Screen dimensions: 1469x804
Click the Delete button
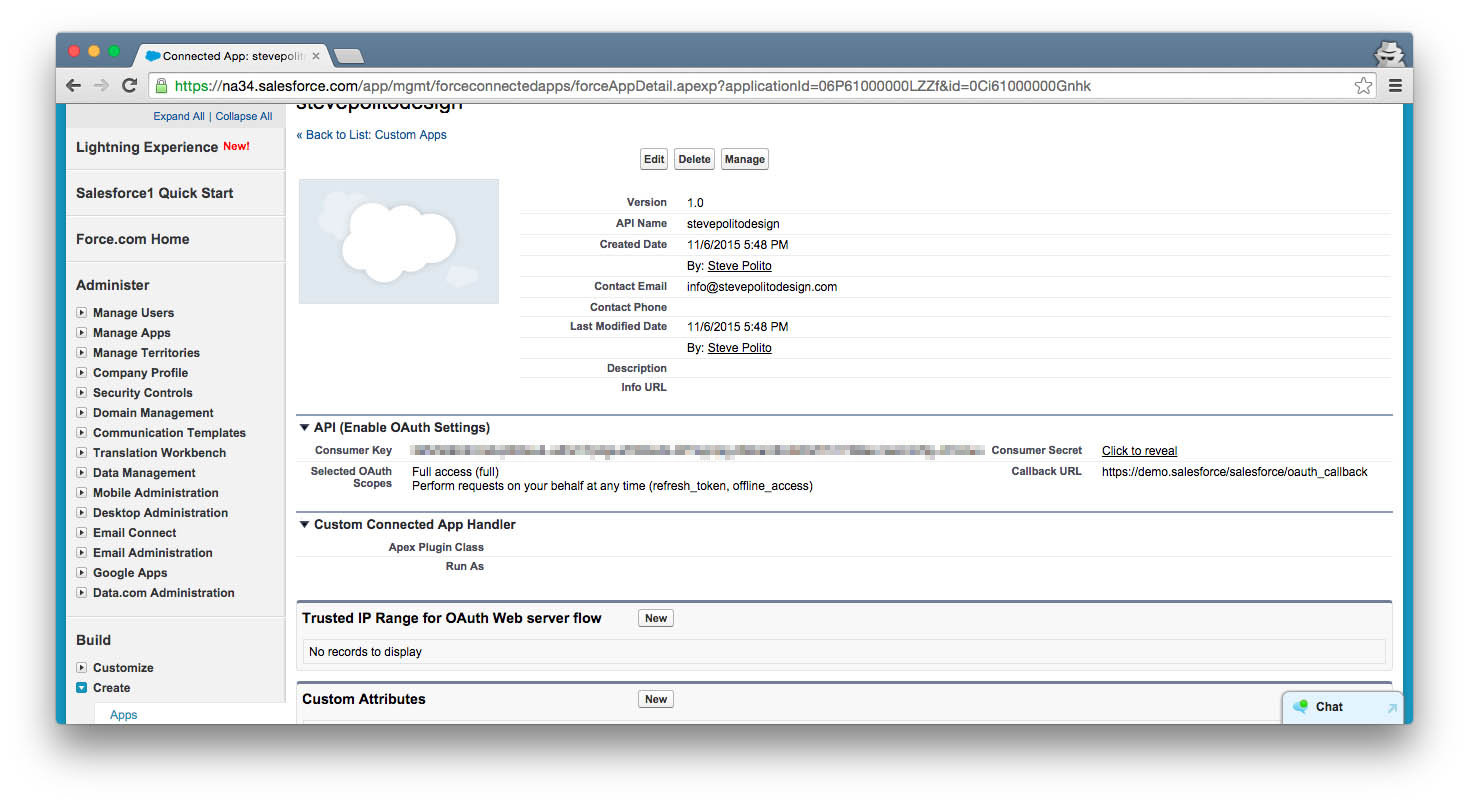coord(694,159)
